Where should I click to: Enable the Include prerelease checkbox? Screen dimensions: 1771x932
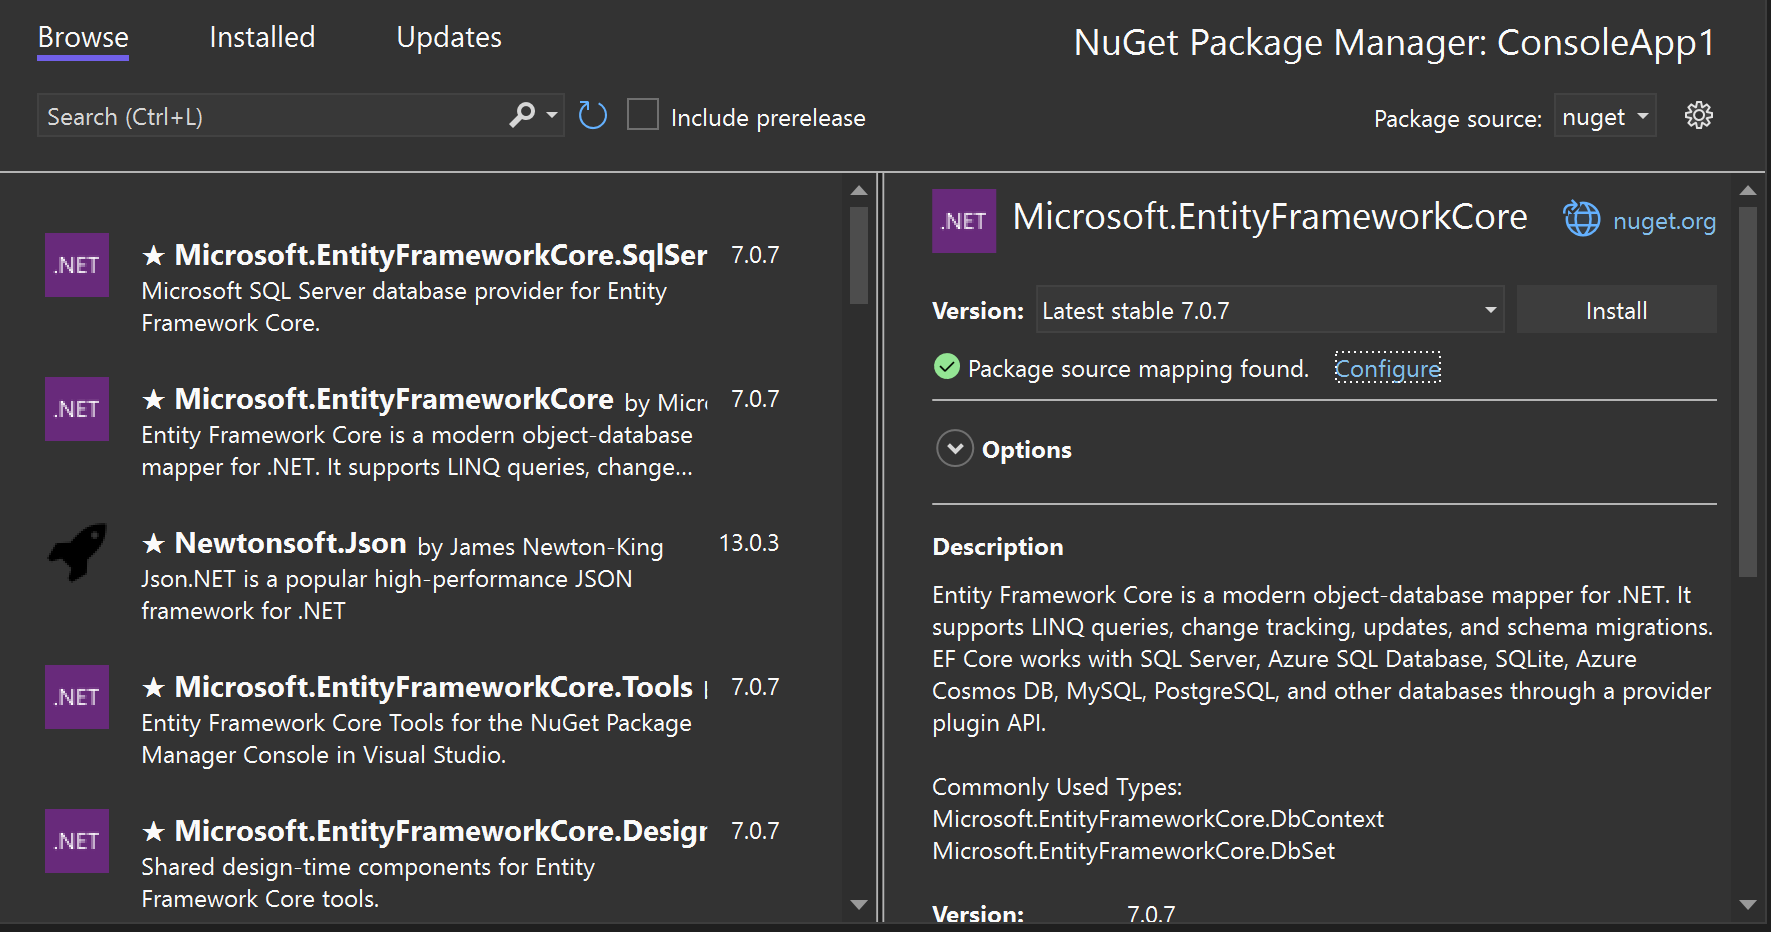click(643, 115)
